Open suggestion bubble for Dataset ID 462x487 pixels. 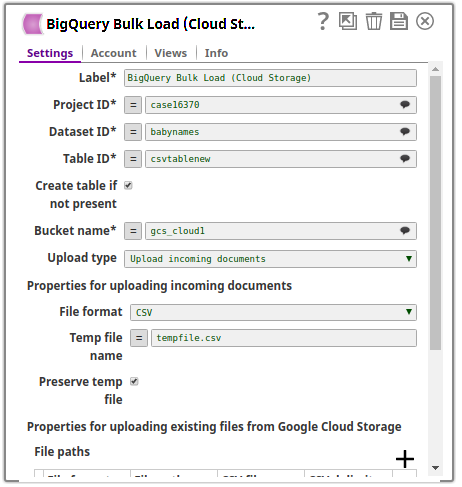405,132
